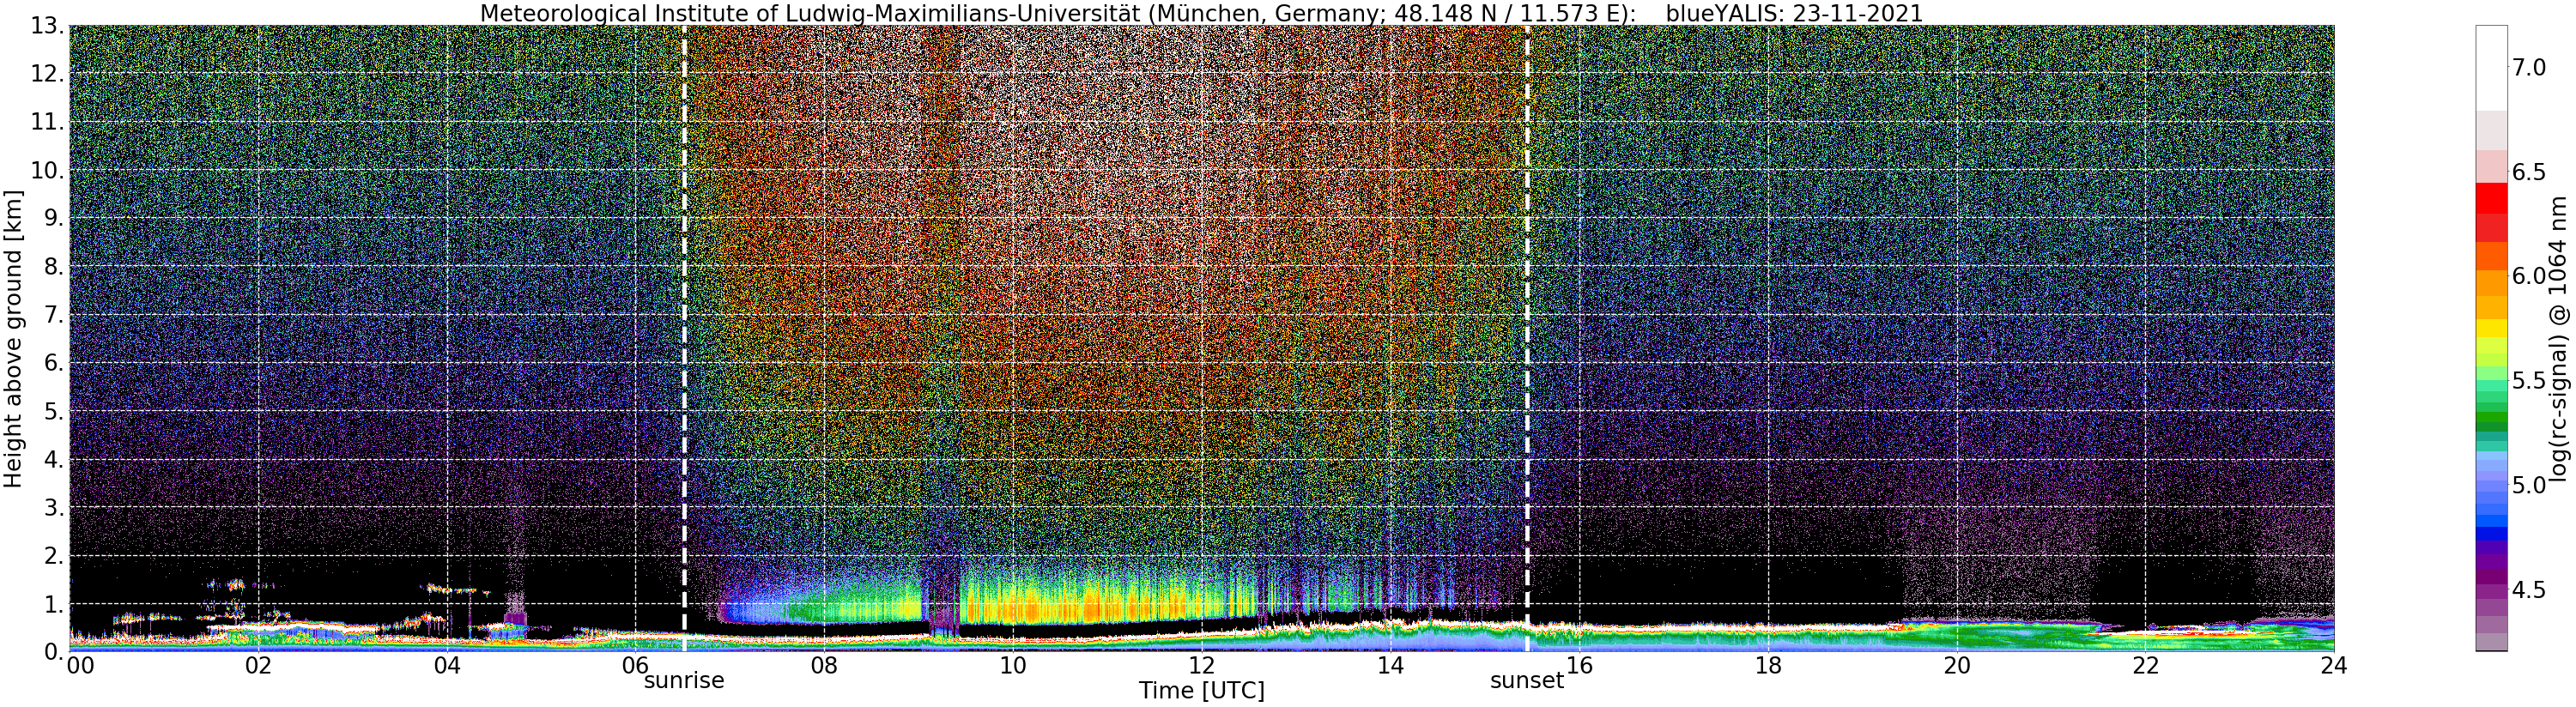Click the x-axis tick label 20
The width and height of the screenshot is (2576, 707).
(1957, 666)
